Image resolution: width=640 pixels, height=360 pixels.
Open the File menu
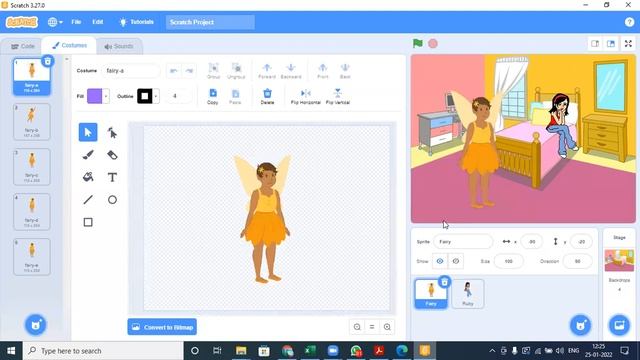pyautogui.click(x=76, y=22)
